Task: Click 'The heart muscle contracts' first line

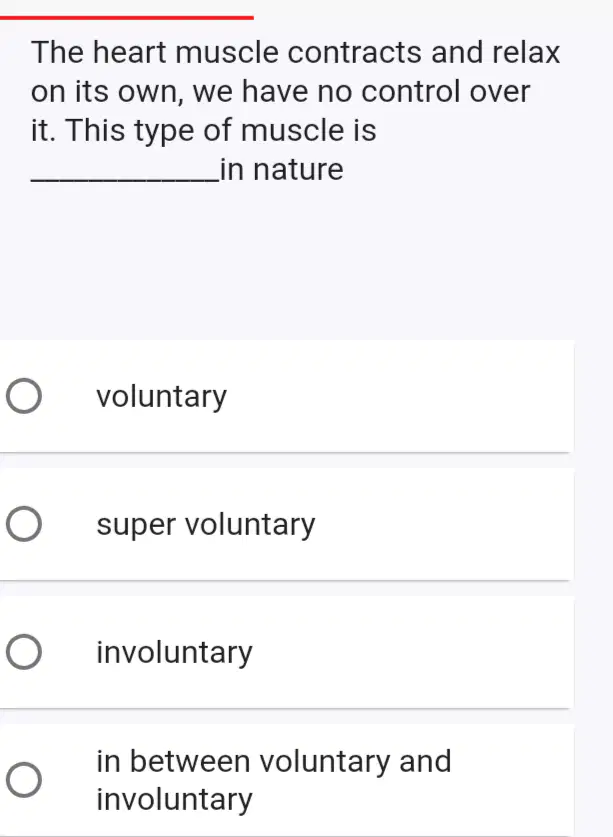Action: pos(295,52)
